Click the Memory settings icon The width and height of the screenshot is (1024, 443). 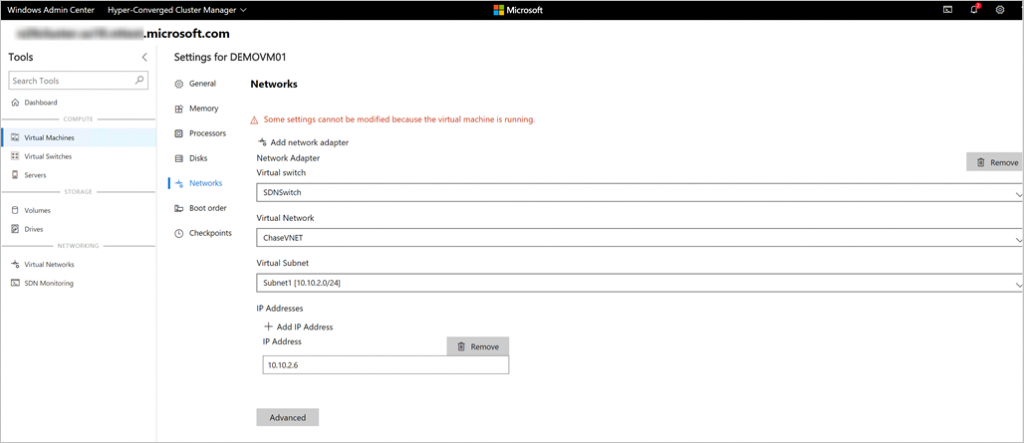click(179, 108)
